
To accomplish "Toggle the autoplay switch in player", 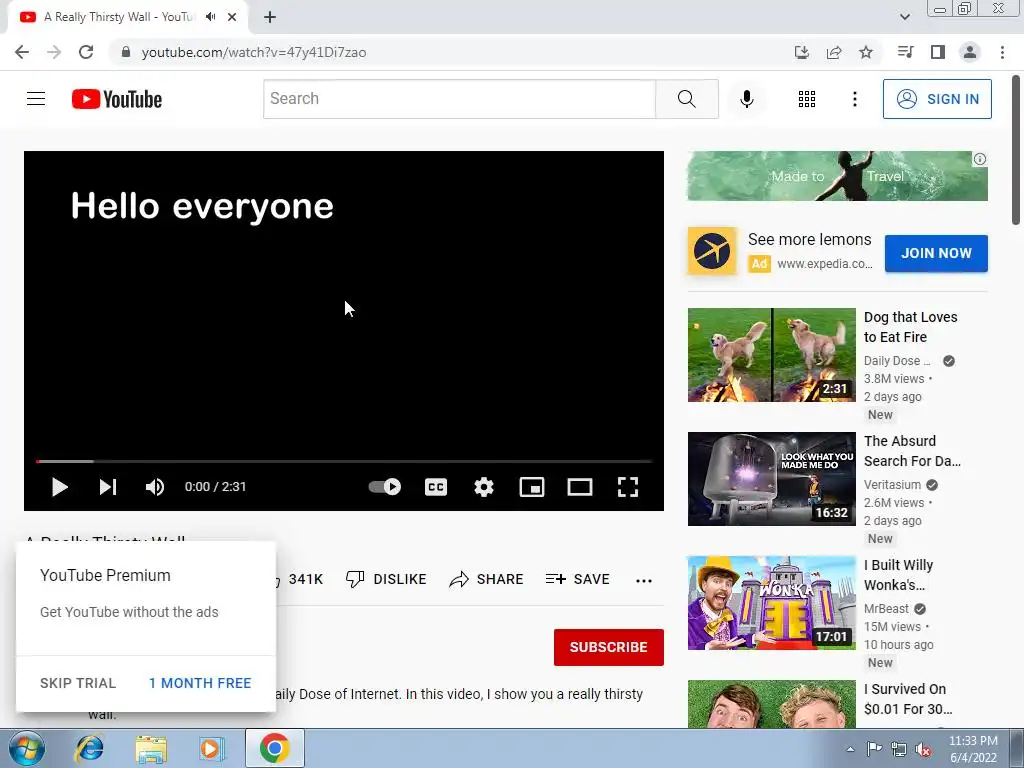I will [385, 487].
